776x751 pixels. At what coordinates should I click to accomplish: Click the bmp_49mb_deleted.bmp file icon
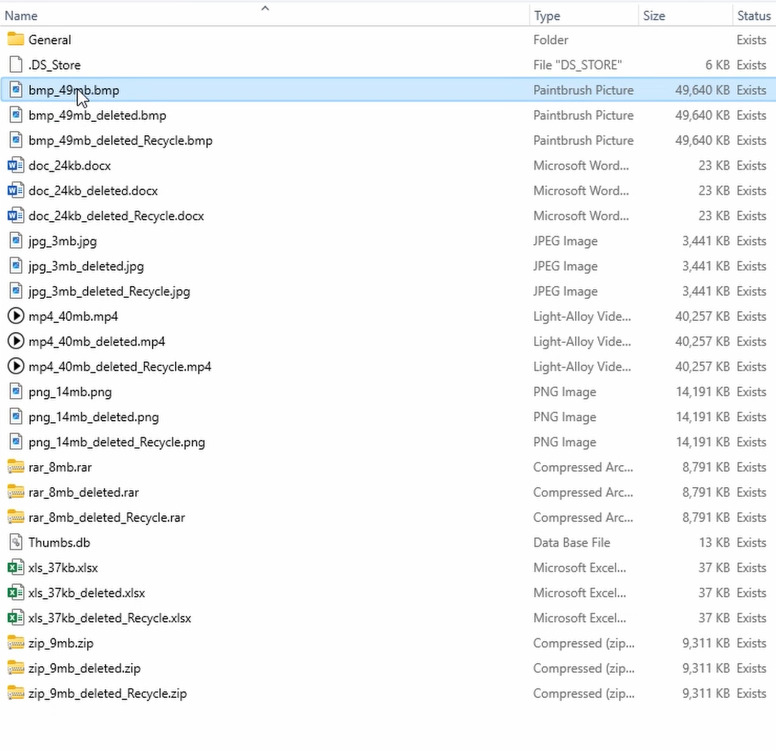(16, 115)
